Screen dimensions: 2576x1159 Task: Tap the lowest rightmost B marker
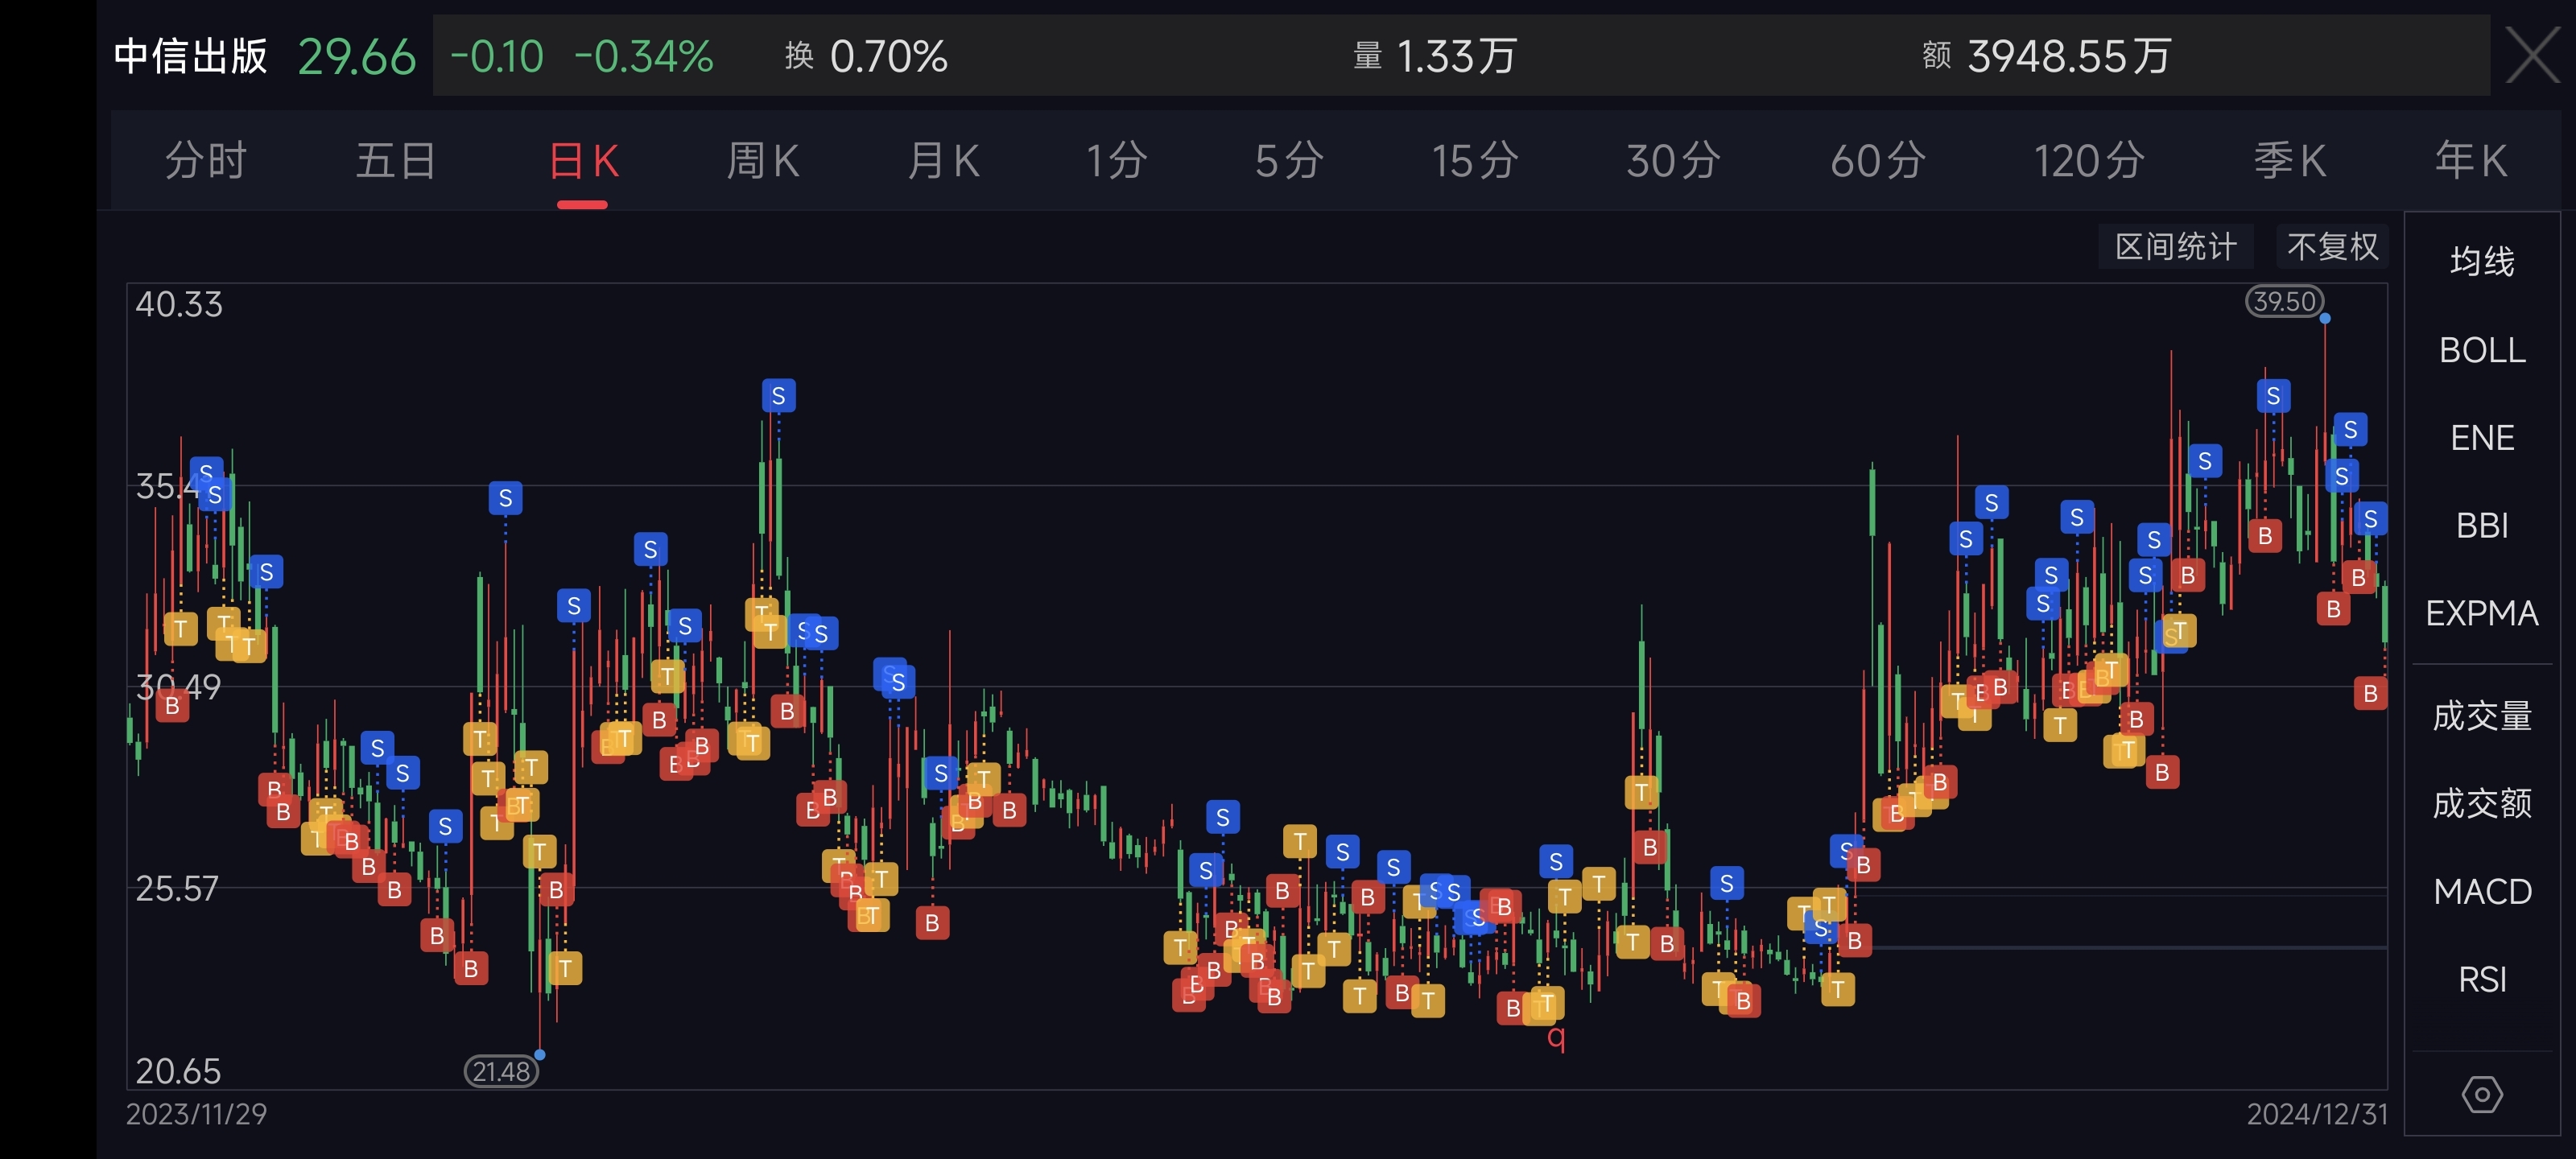point(2369,693)
